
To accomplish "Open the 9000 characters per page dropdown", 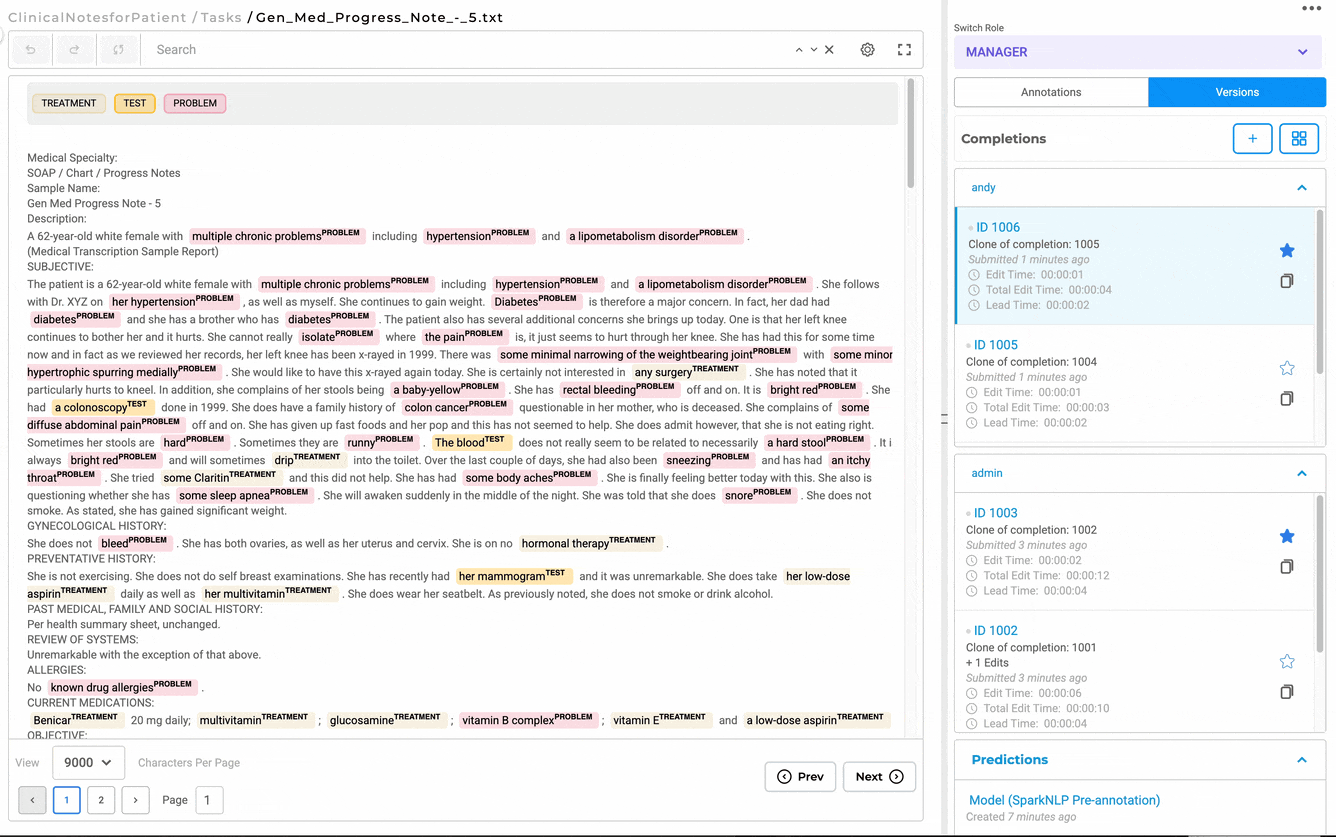I will pyautogui.click(x=88, y=762).
